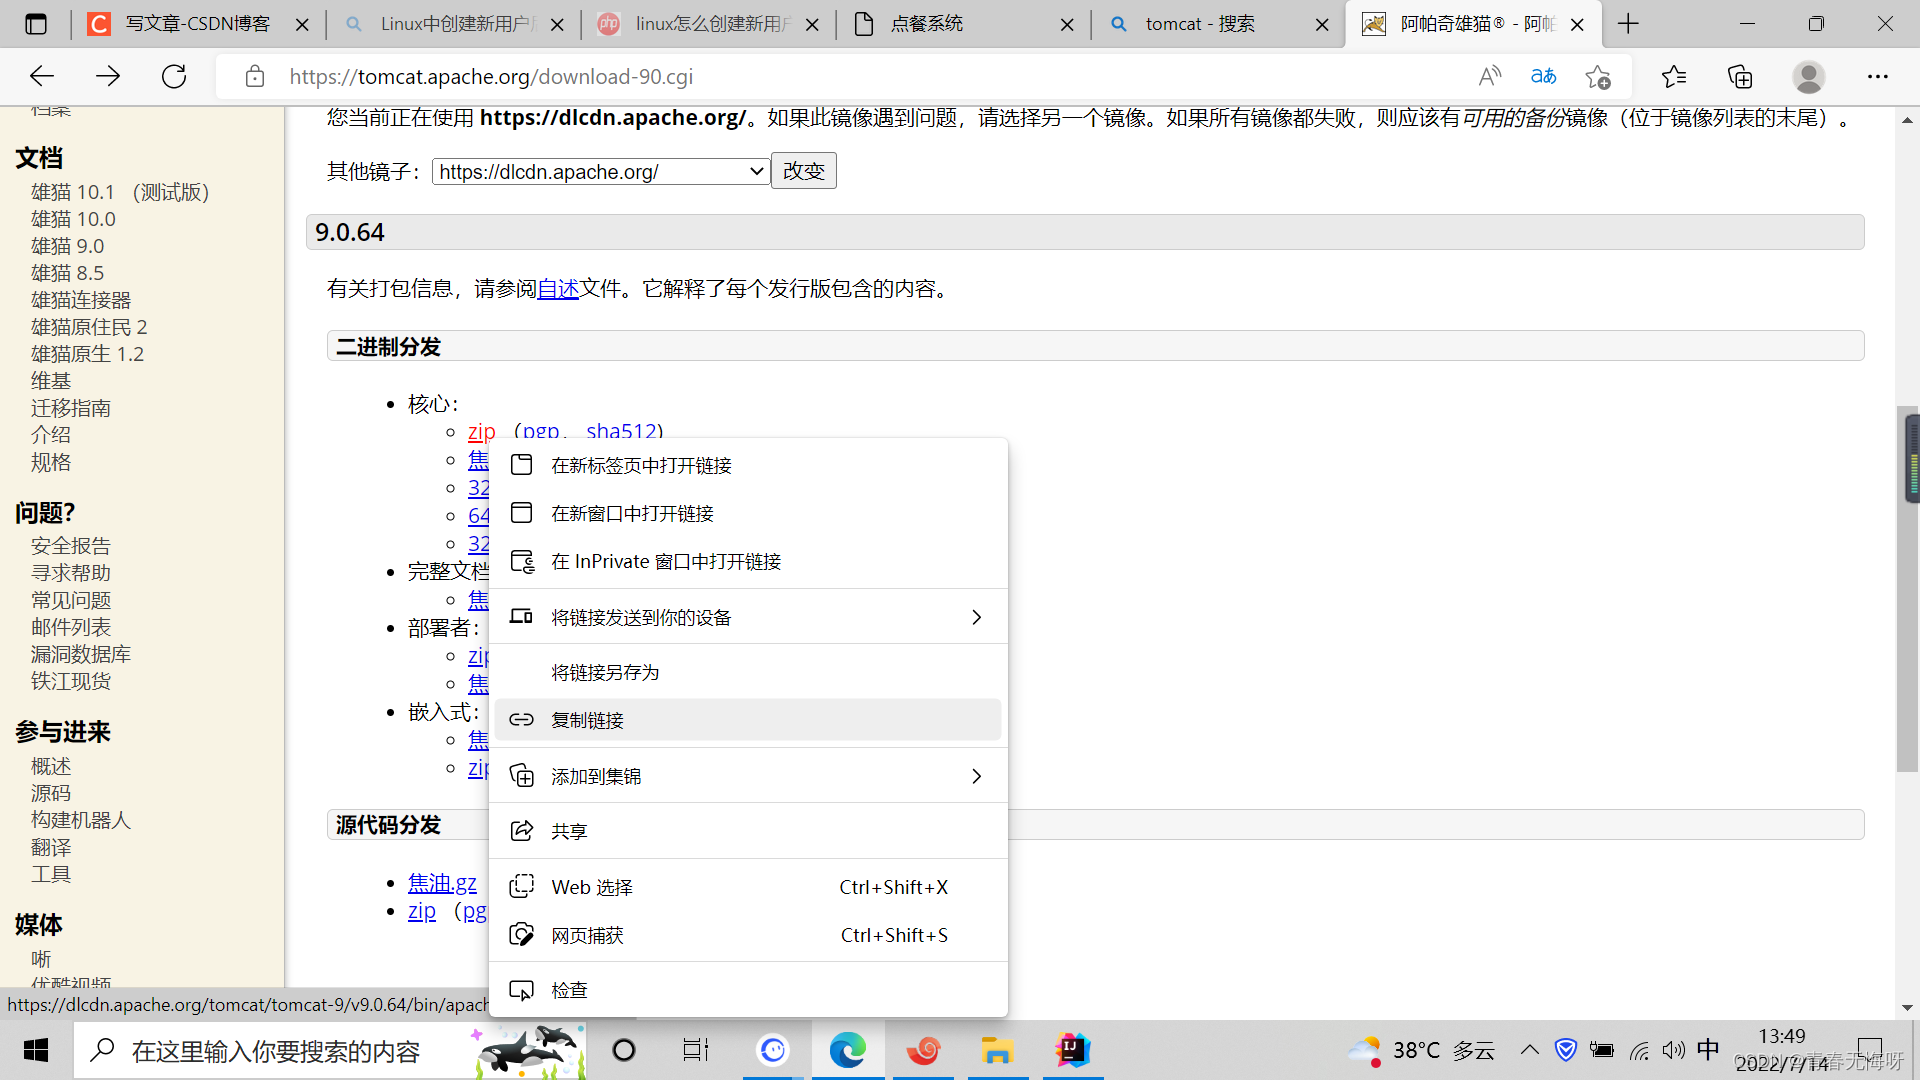Click the browser Forward arrow
This screenshot has height=1080, width=1920.
tap(108, 76)
